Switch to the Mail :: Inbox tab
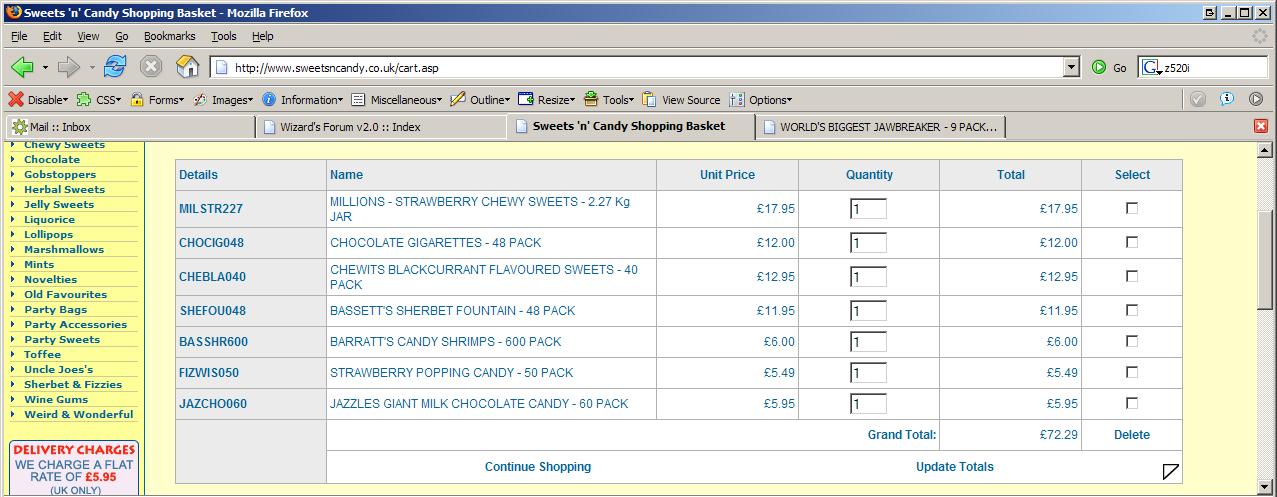 130,127
